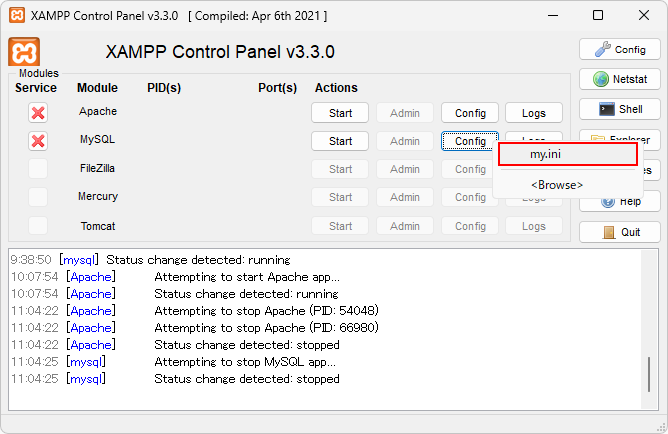
Task: Launch the Shell console
Action: point(620,109)
